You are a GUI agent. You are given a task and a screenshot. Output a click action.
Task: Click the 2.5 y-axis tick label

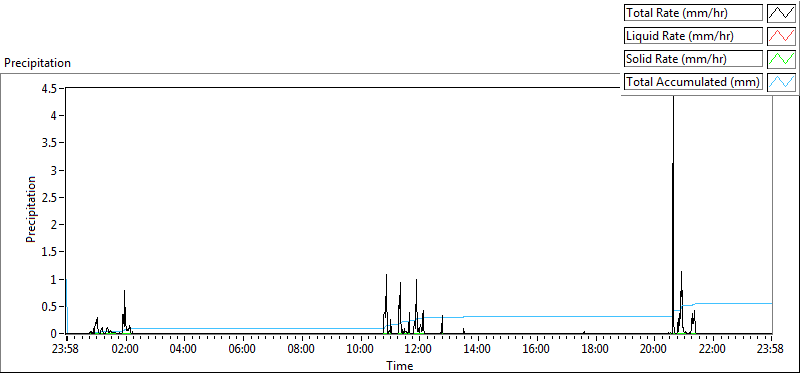(x=51, y=197)
